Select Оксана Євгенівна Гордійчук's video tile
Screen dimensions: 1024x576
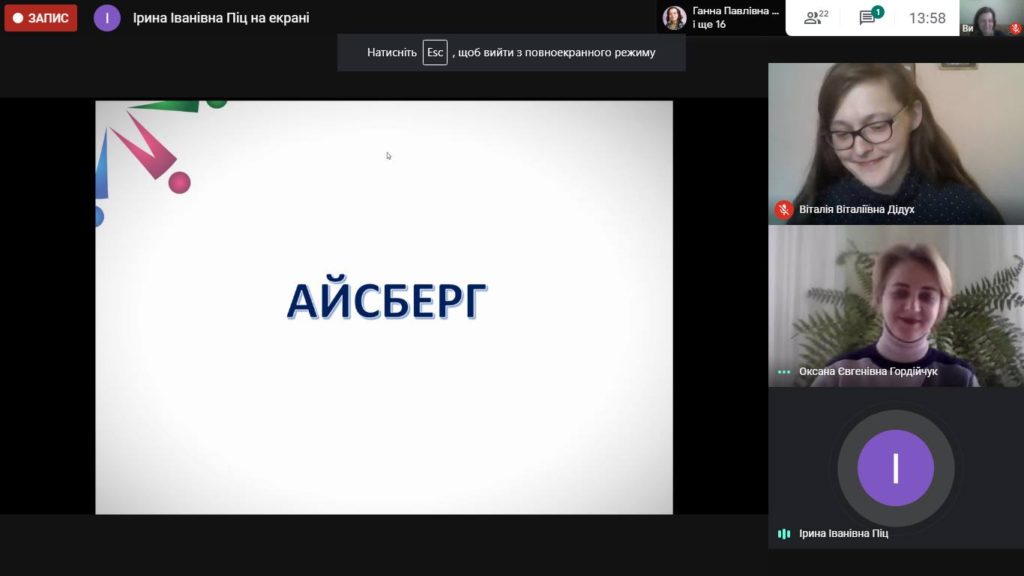[x=896, y=306]
